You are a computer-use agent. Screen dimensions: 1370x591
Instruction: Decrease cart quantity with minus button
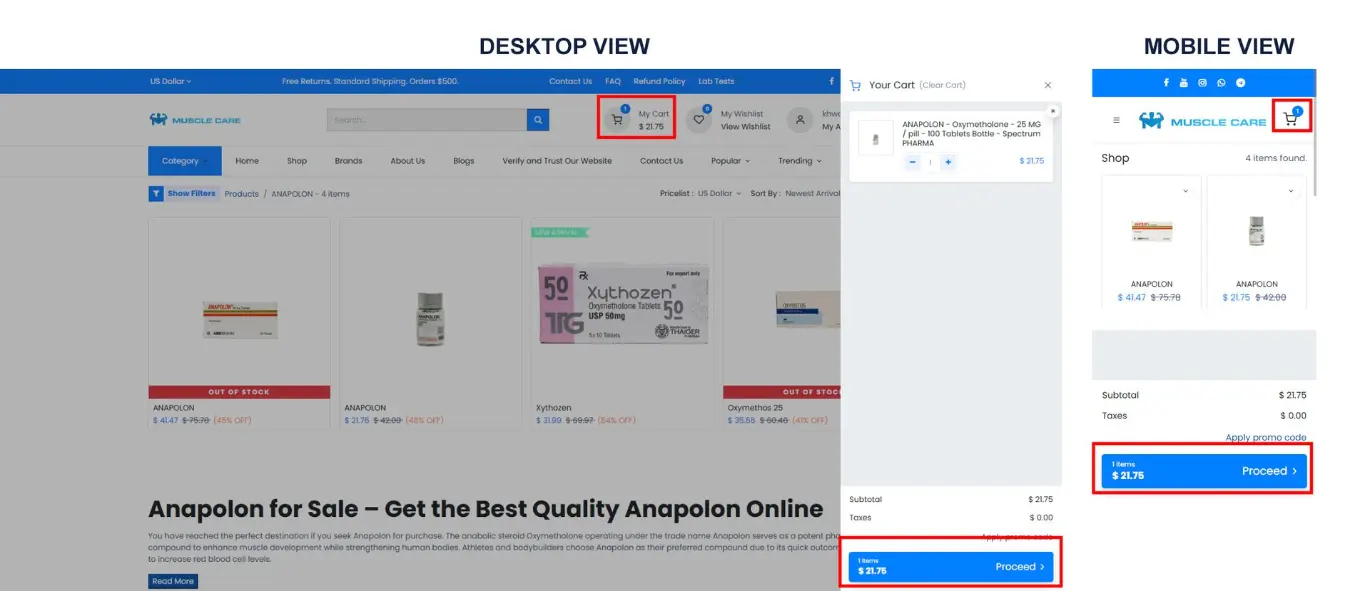[x=912, y=162]
